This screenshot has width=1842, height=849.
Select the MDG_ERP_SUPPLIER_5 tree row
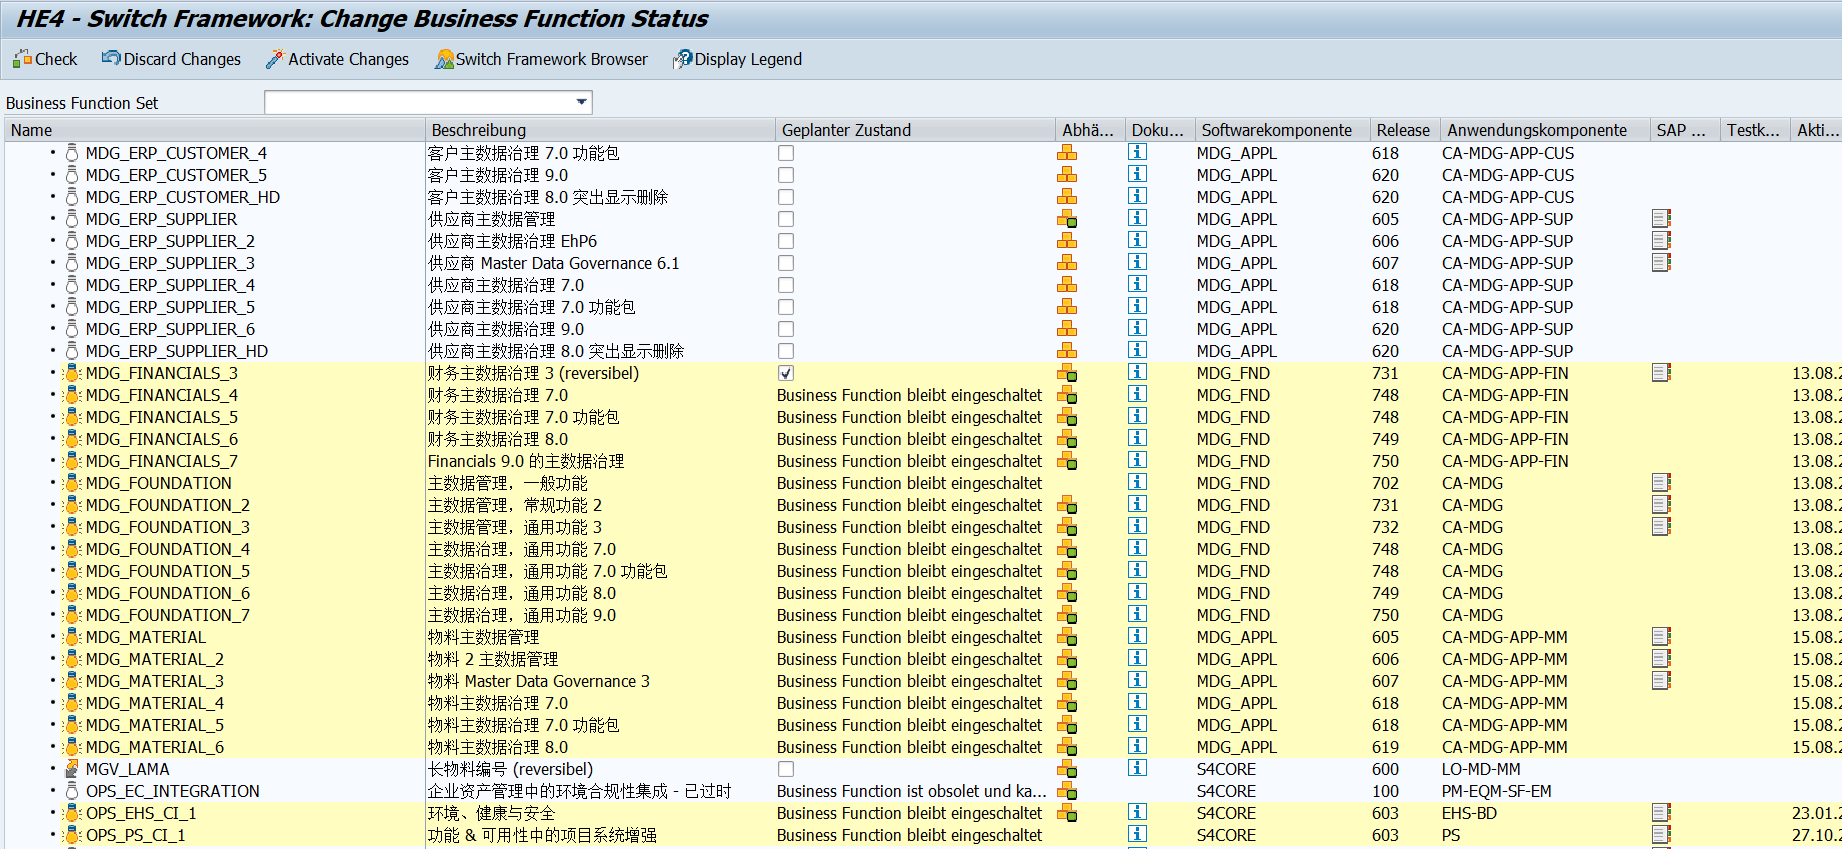(x=170, y=307)
